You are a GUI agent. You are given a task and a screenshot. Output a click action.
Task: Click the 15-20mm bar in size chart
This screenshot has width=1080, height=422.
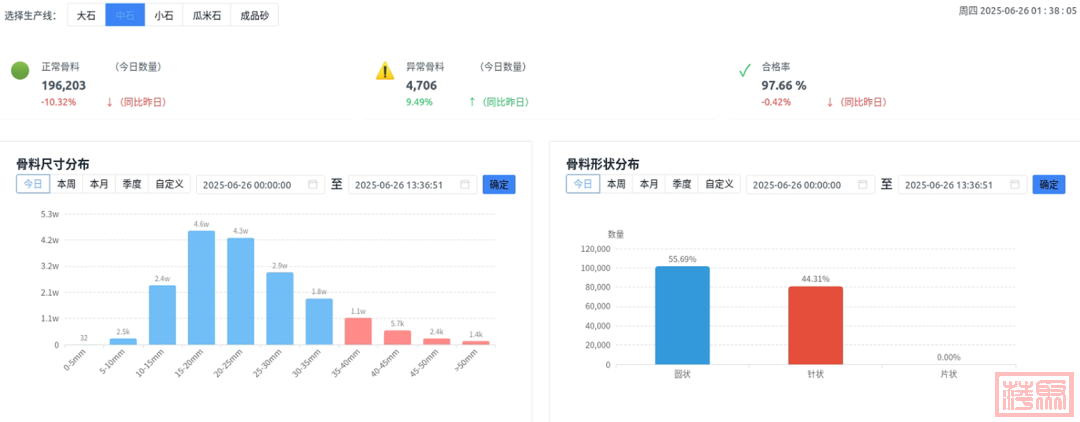[x=201, y=288]
